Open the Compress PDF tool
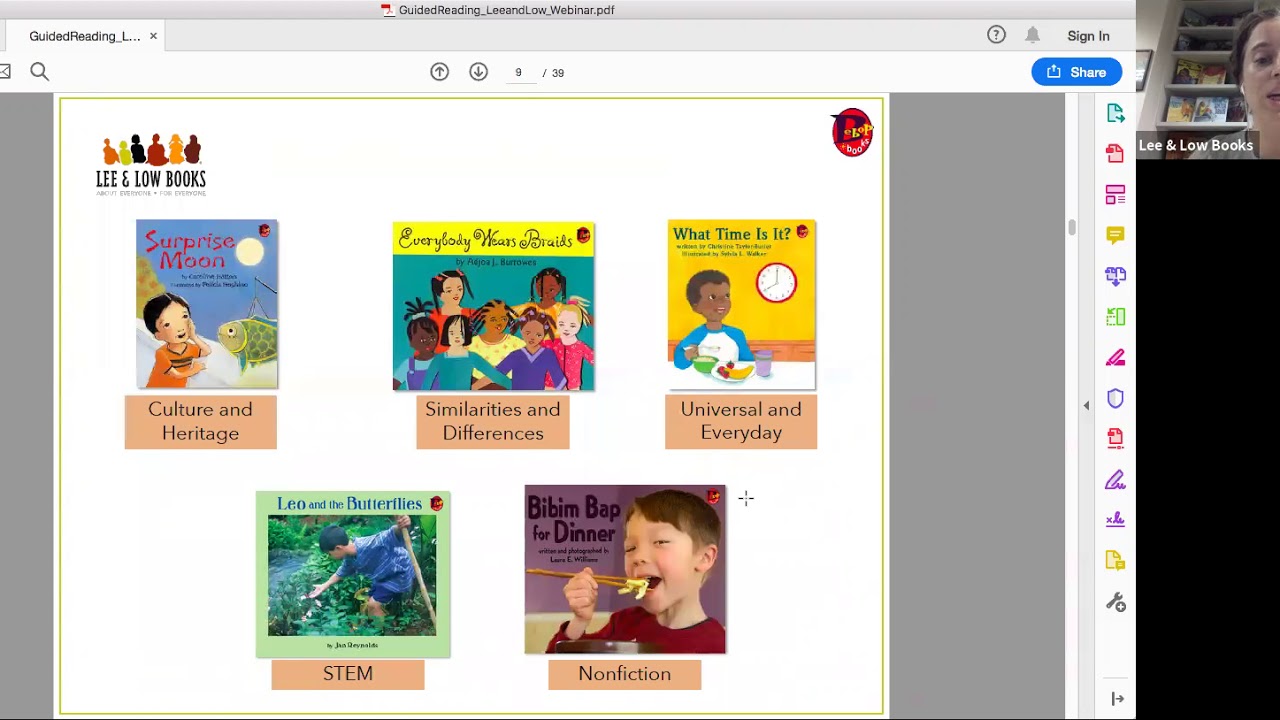This screenshot has height=720, width=1280. pos(1115,439)
